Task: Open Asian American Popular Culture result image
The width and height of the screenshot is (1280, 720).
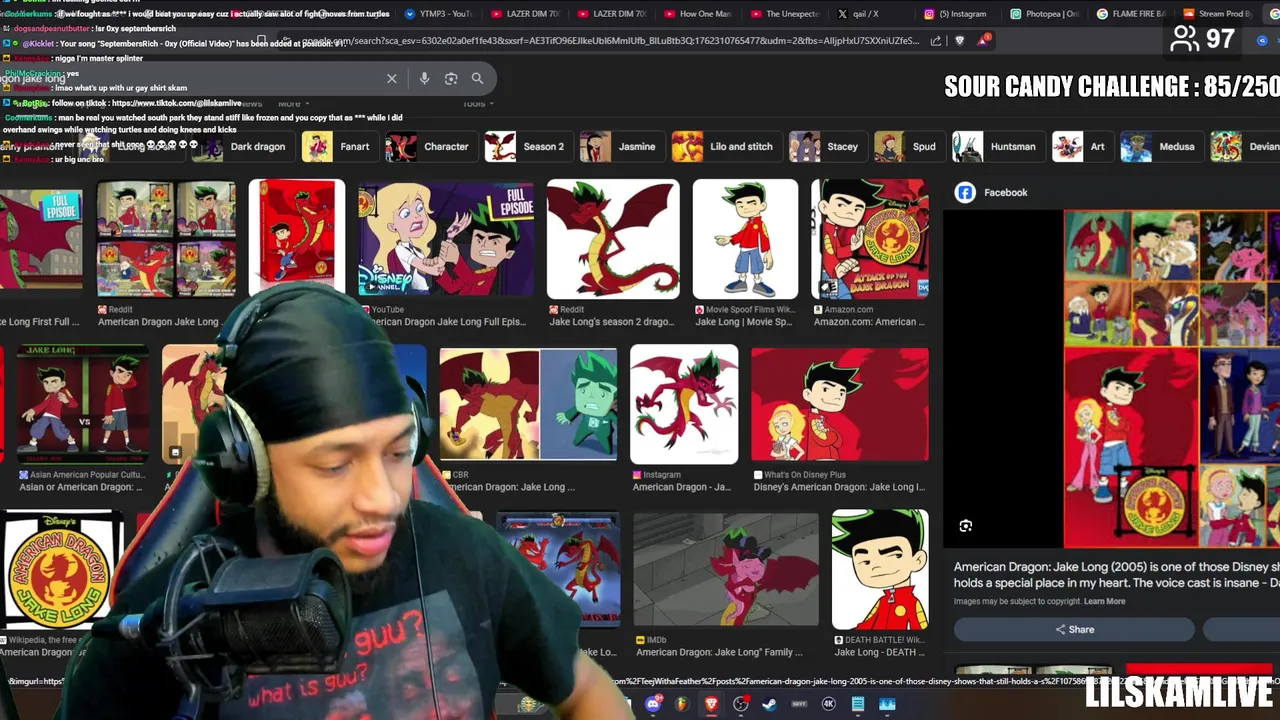Action: 82,404
